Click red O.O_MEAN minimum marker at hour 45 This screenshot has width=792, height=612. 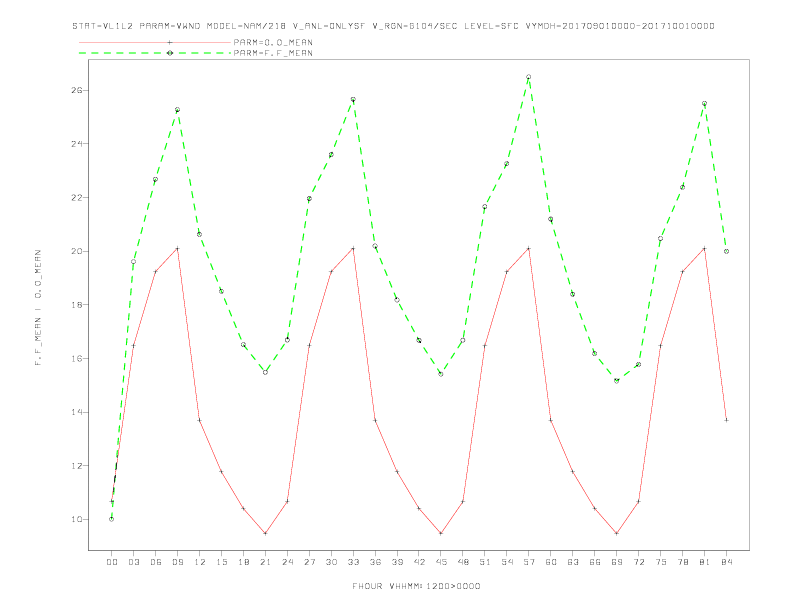pyautogui.click(x=441, y=533)
